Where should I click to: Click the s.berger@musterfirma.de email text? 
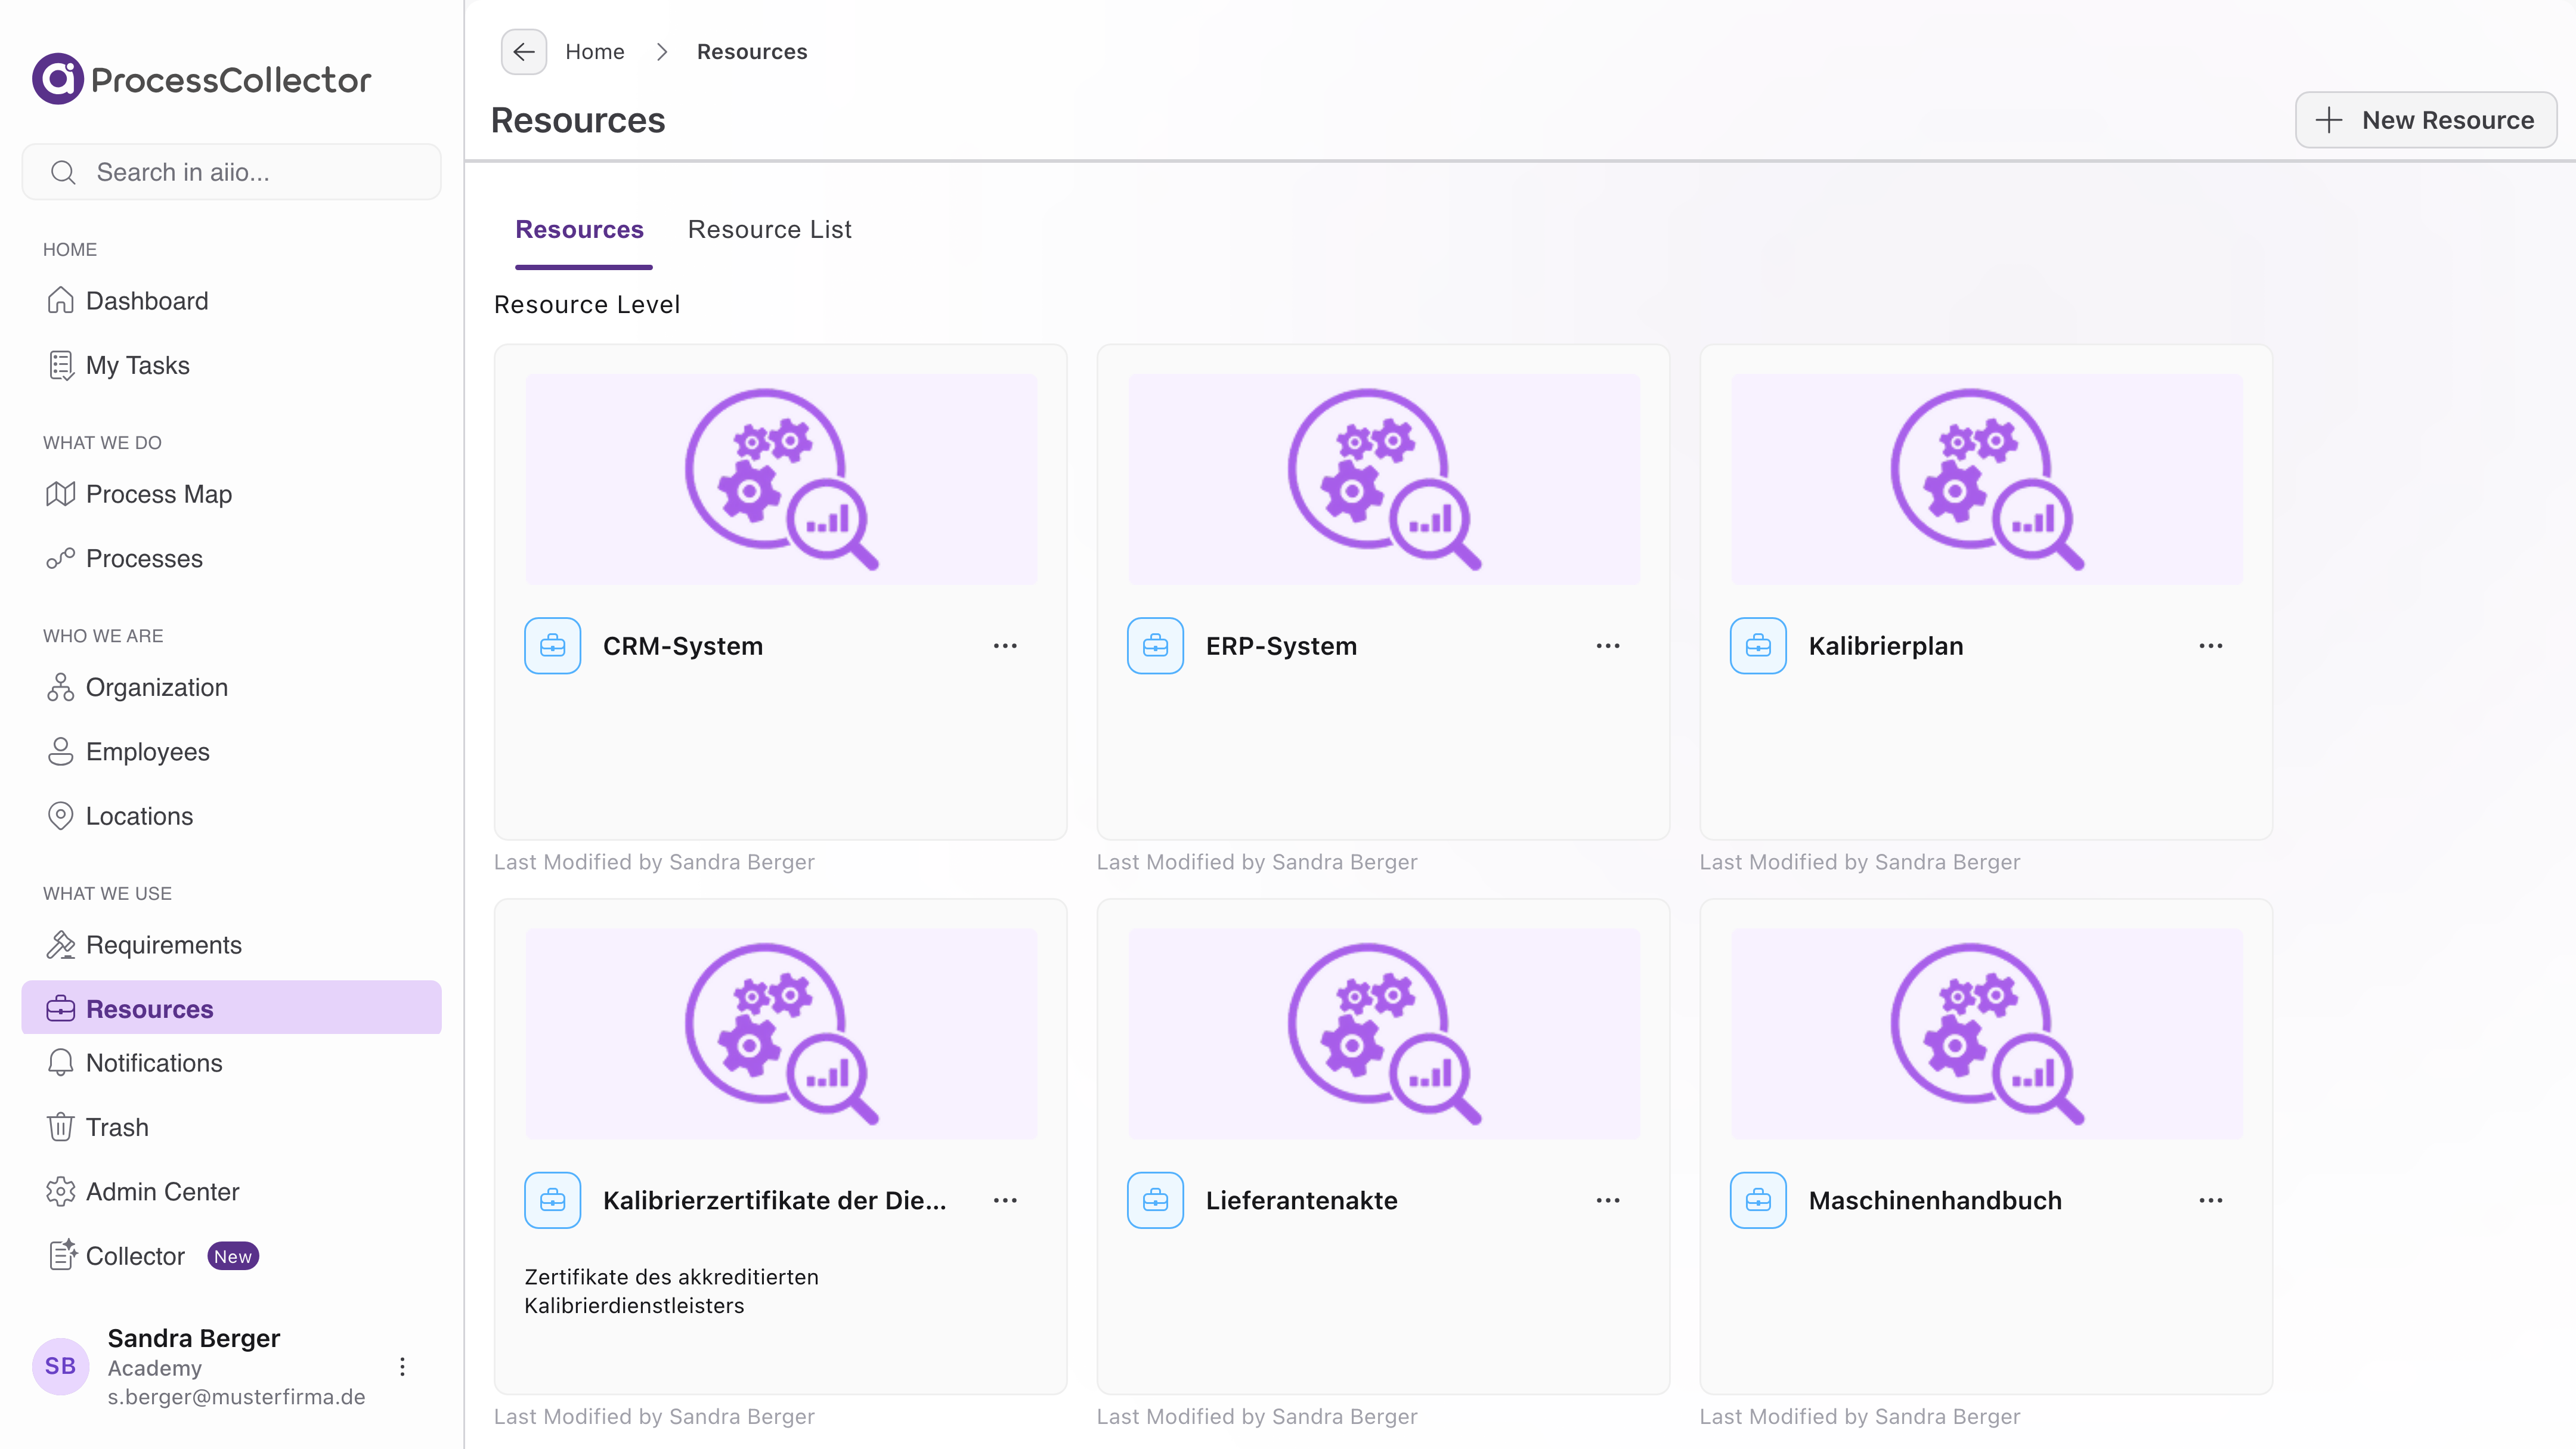[x=236, y=1396]
